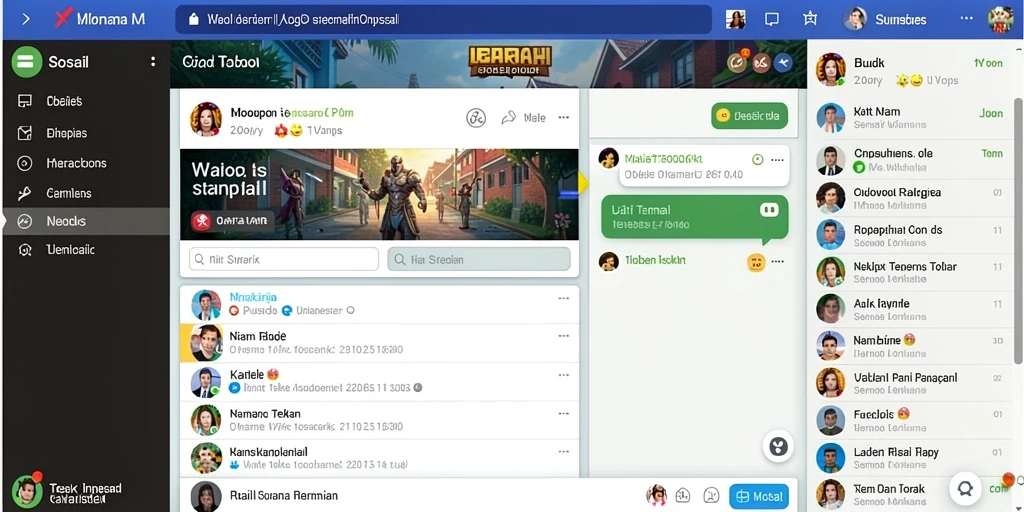Open the top-right browser three-dot menu
The height and width of the screenshot is (512, 1024).
967,19
